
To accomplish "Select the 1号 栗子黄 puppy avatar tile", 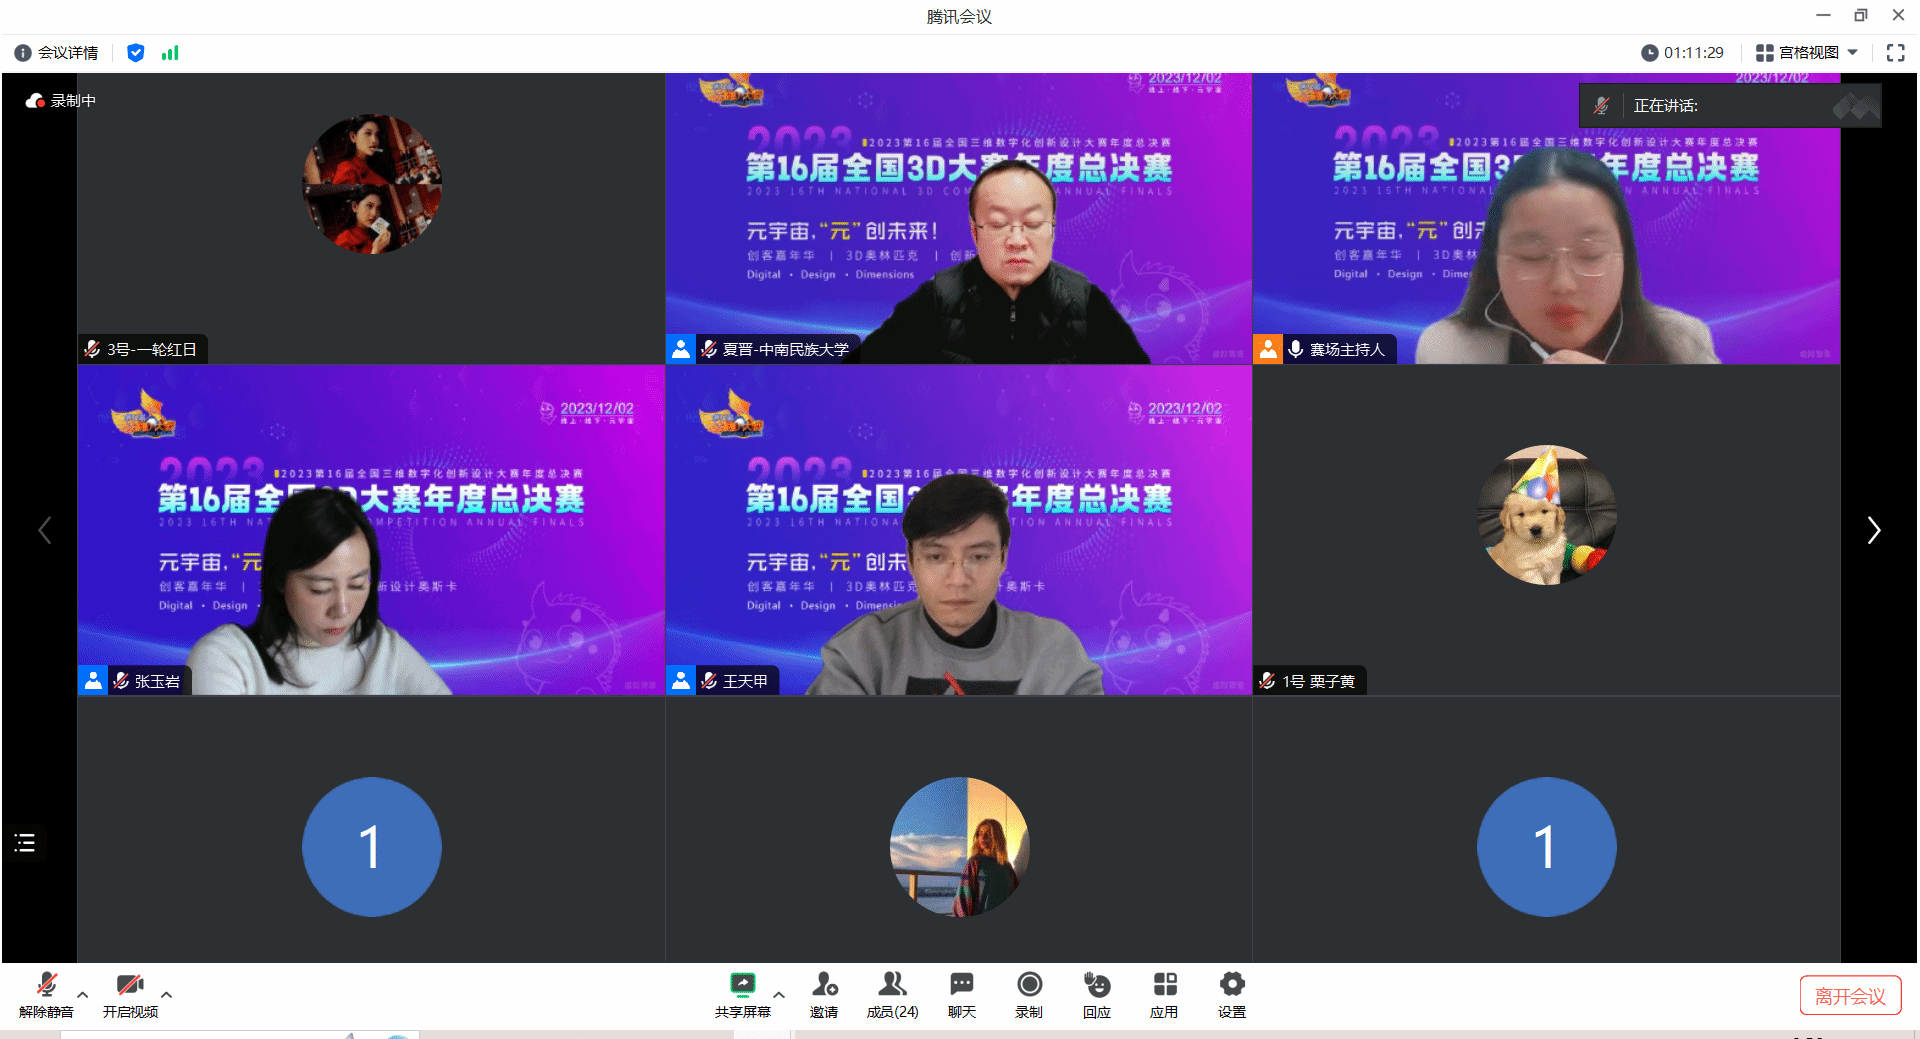I will [x=1546, y=516].
